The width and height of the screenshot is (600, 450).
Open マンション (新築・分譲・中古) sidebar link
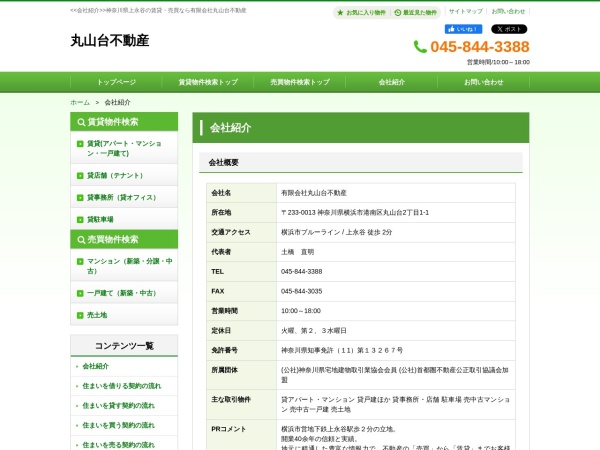coord(124,266)
